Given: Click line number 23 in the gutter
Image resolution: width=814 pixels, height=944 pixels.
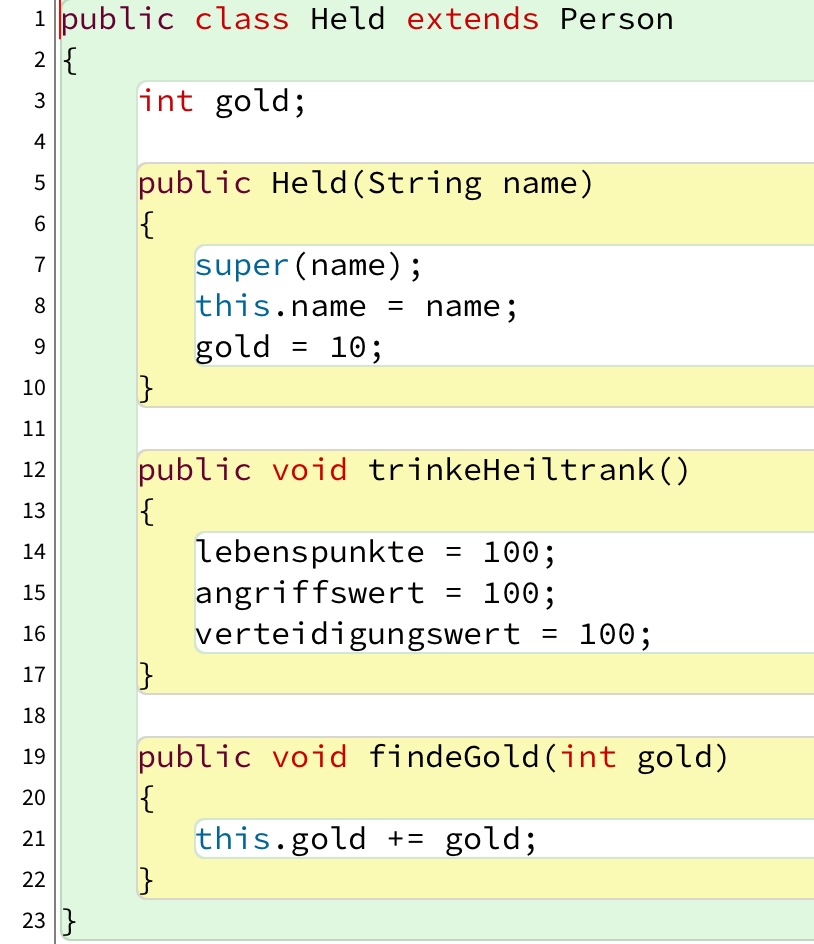Looking at the screenshot, I should (34, 921).
